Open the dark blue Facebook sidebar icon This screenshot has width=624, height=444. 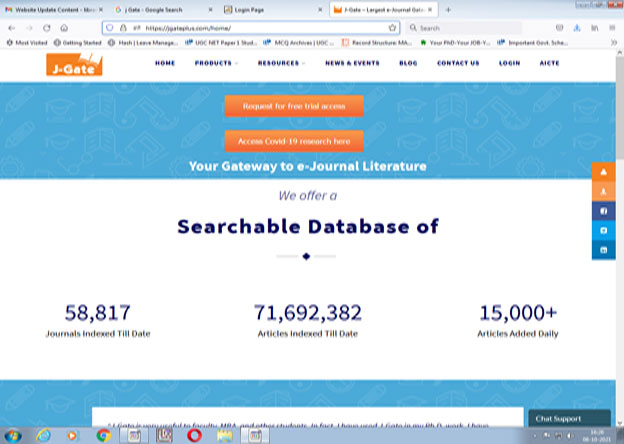pos(604,211)
